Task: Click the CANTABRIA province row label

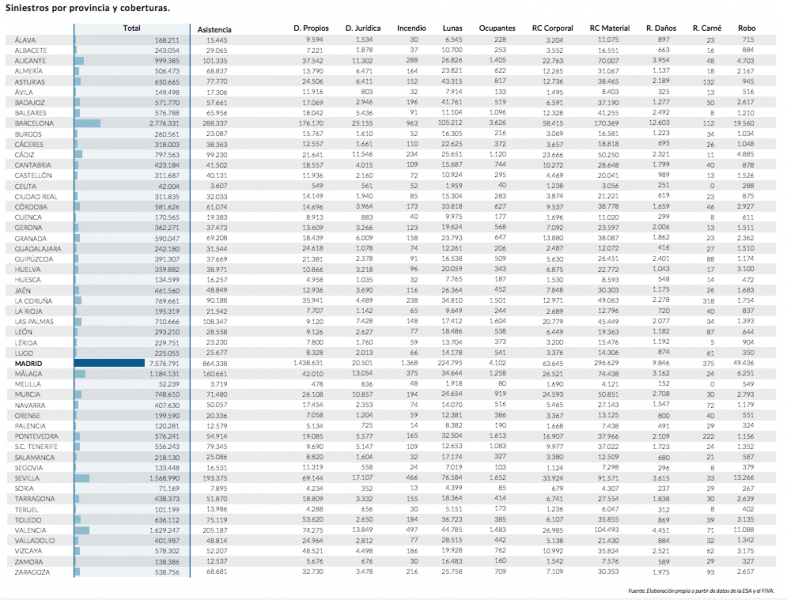Action: coord(33,165)
